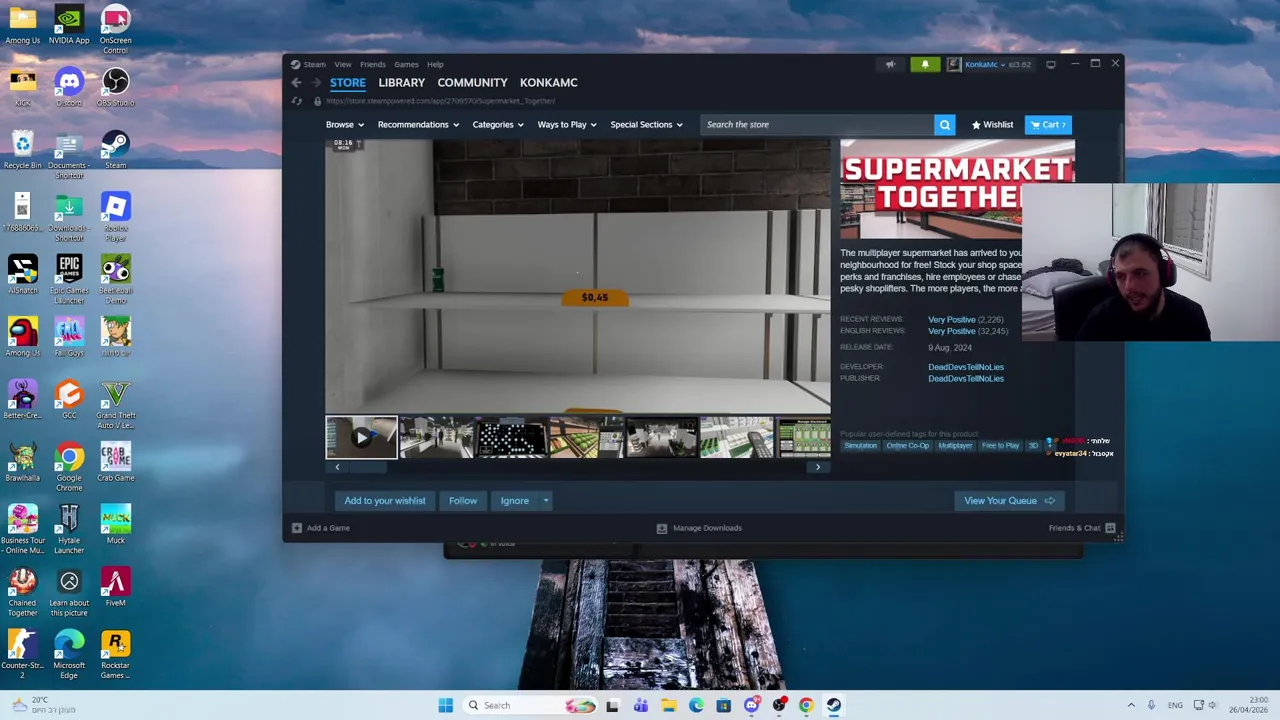This screenshot has height=720, width=1280.
Task: Click the Online Co-Op tag
Action: (908, 446)
